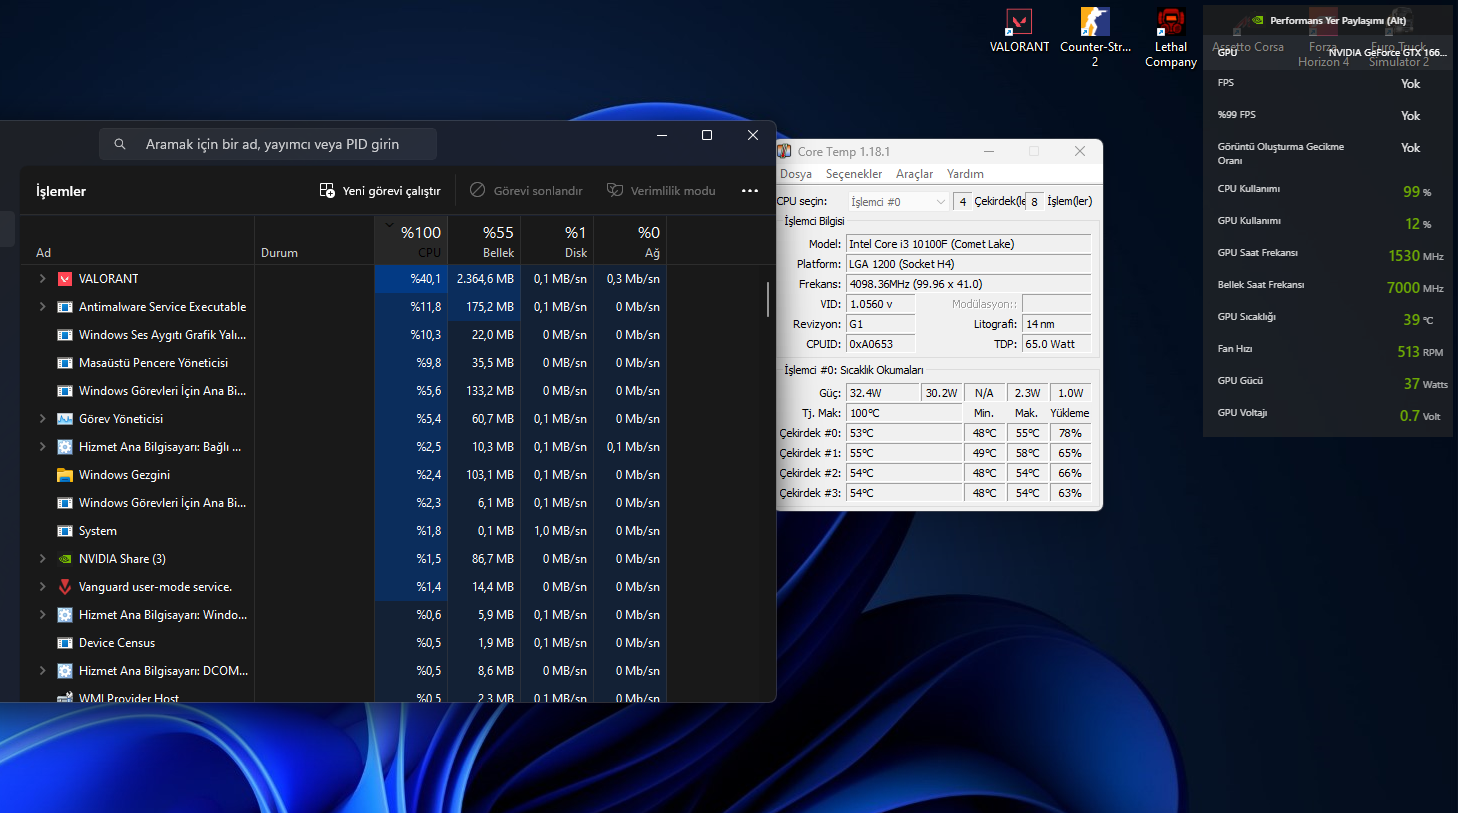Click the Model field showing Intel Core i3 10100F
This screenshot has height=813, width=1458.
pos(968,244)
